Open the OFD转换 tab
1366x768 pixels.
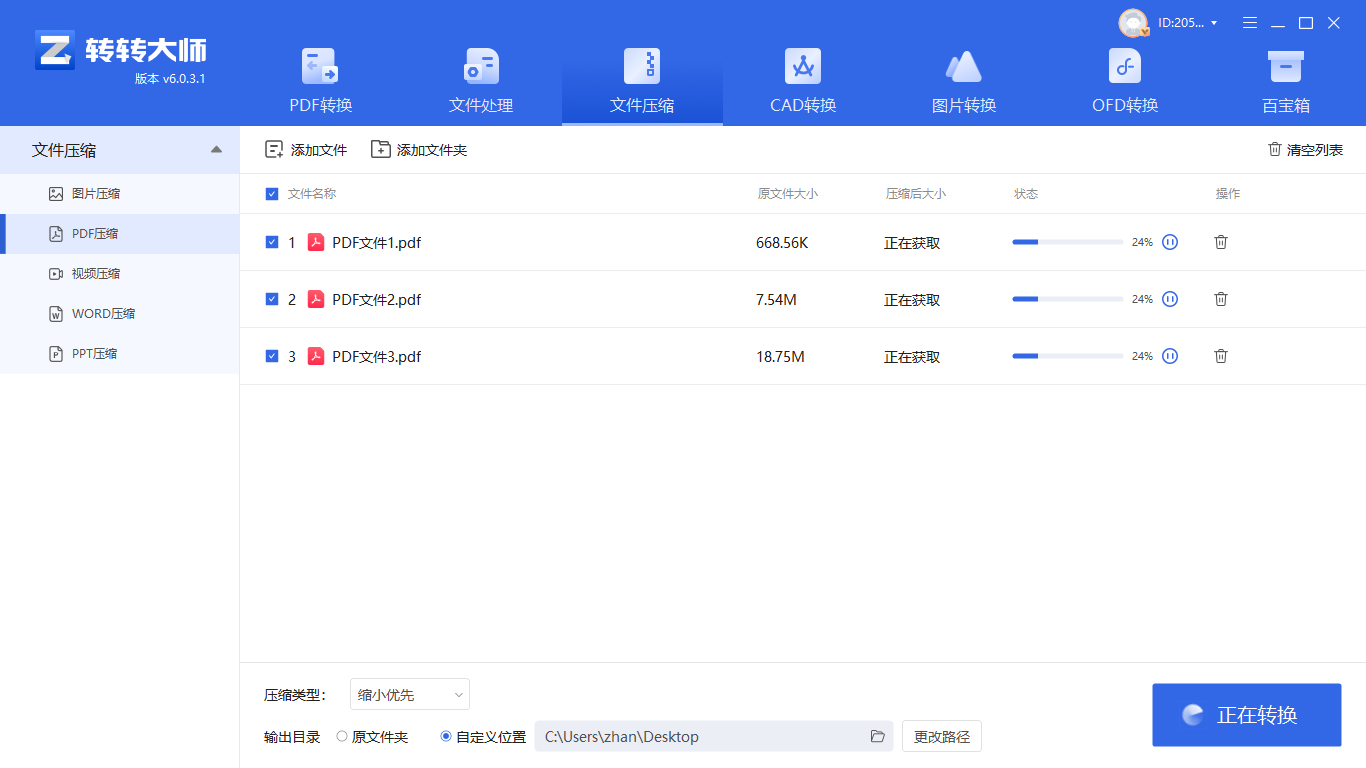[1125, 82]
